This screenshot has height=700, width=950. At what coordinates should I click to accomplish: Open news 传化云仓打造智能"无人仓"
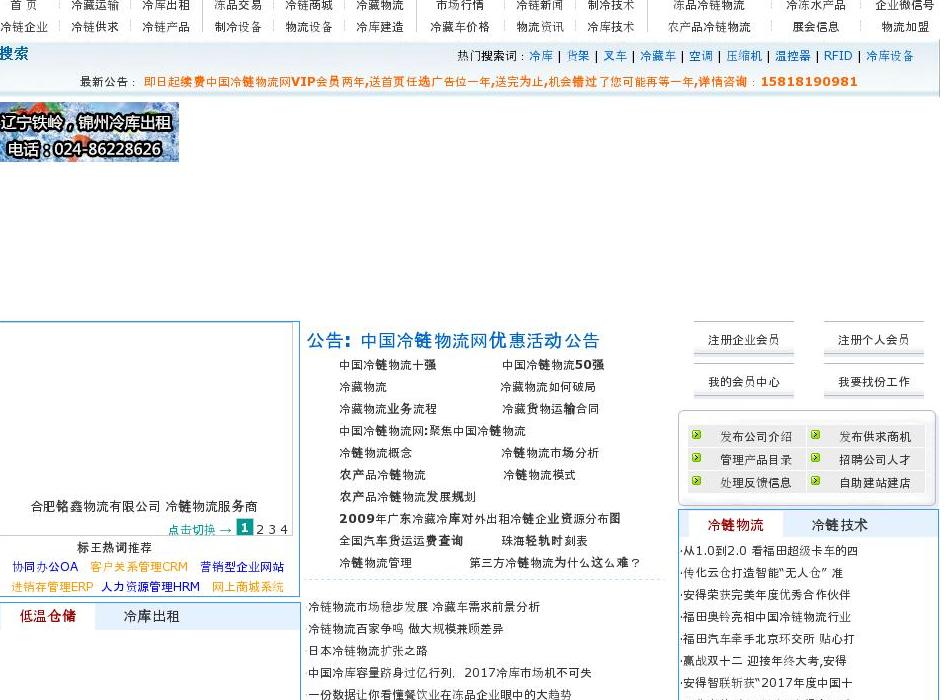pos(763,573)
